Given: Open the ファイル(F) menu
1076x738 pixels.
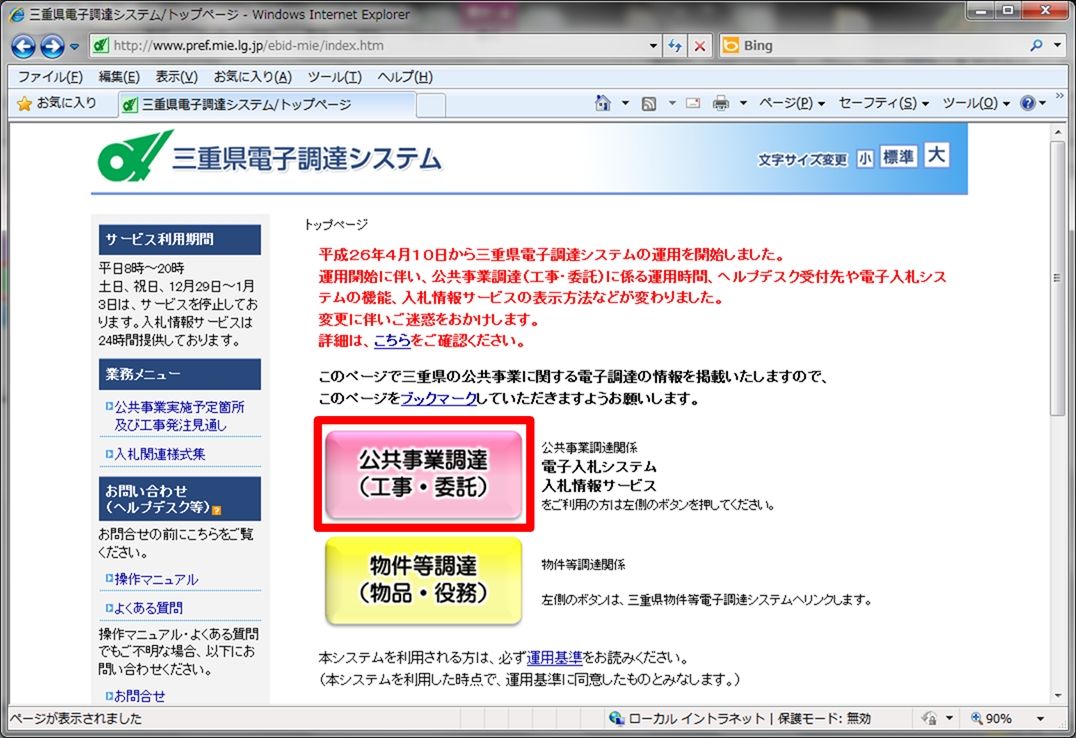Looking at the screenshot, I should 50,77.
